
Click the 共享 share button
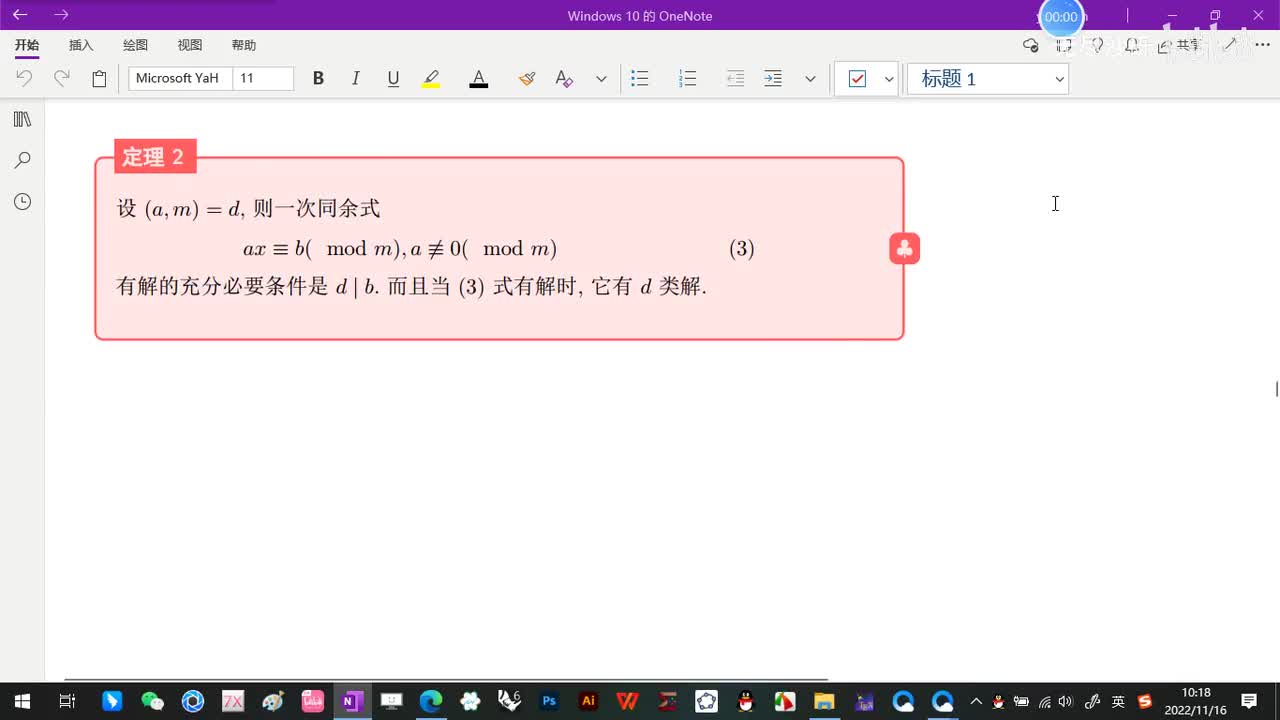click(x=1179, y=45)
